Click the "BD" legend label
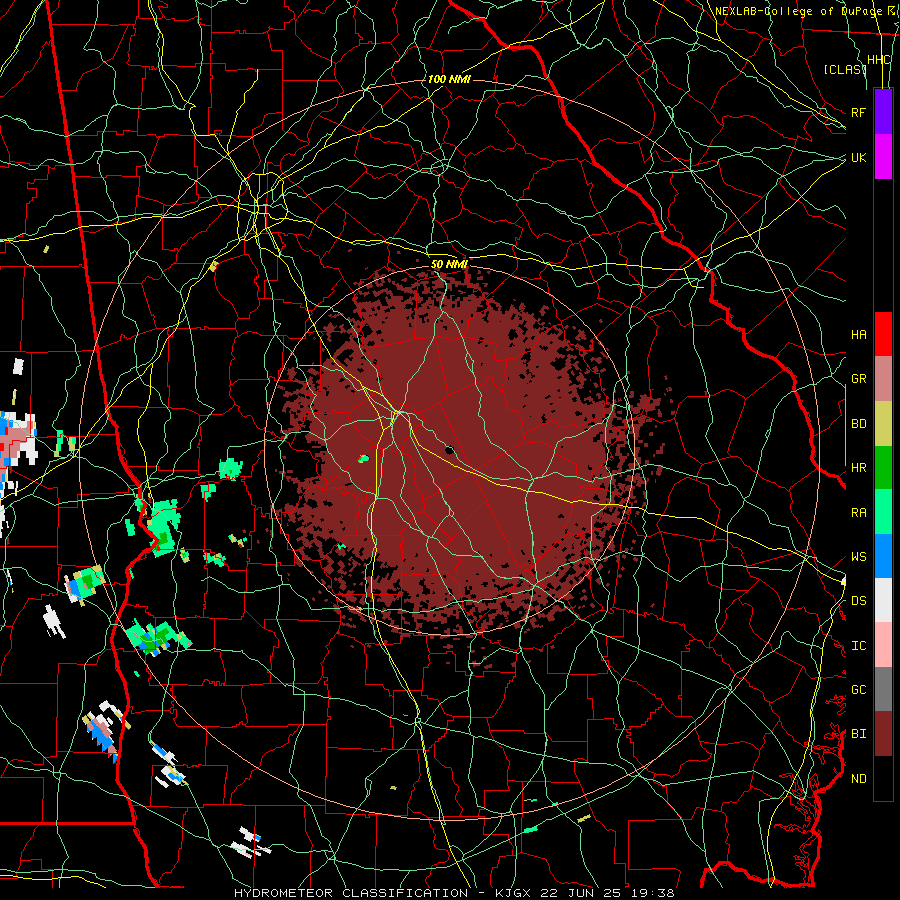The height and width of the screenshot is (900, 900). [x=859, y=424]
